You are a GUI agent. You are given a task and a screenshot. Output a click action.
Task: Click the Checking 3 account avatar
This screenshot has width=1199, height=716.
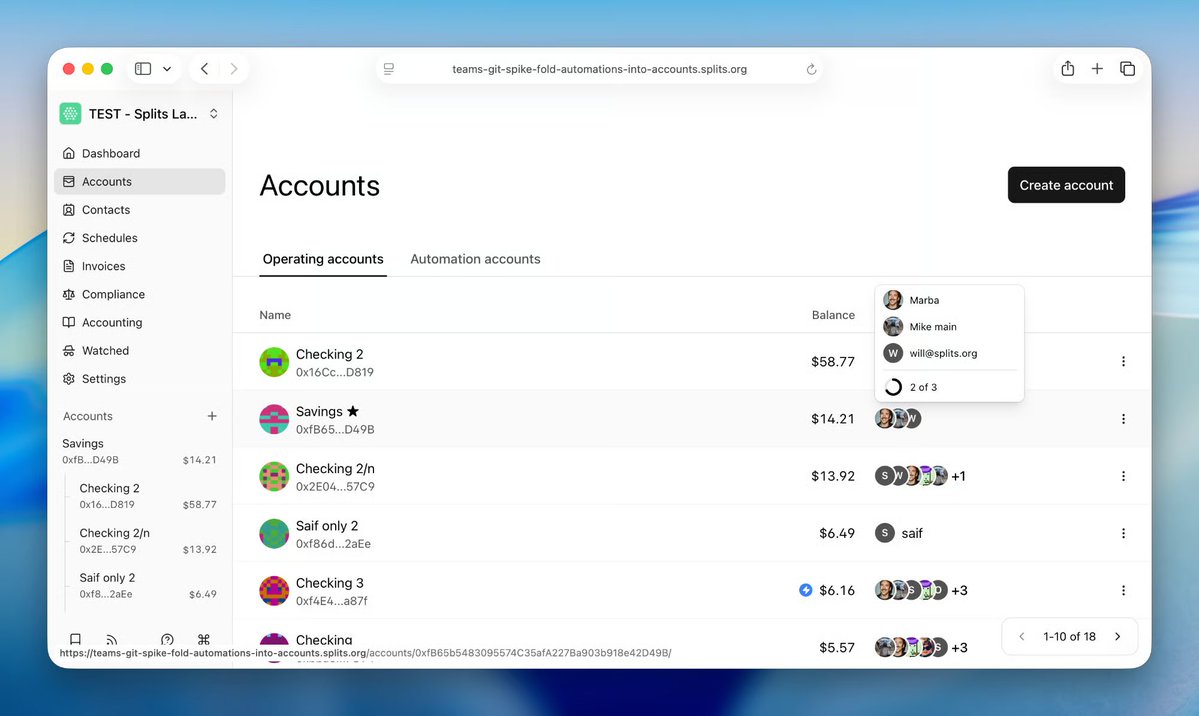click(x=274, y=591)
